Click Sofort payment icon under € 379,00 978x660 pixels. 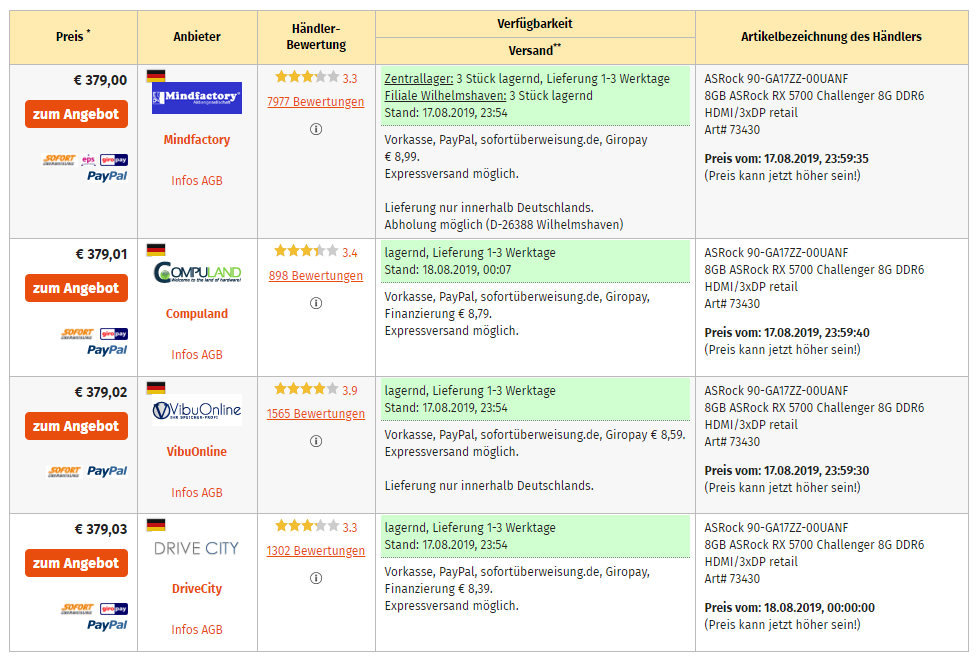point(60,160)
